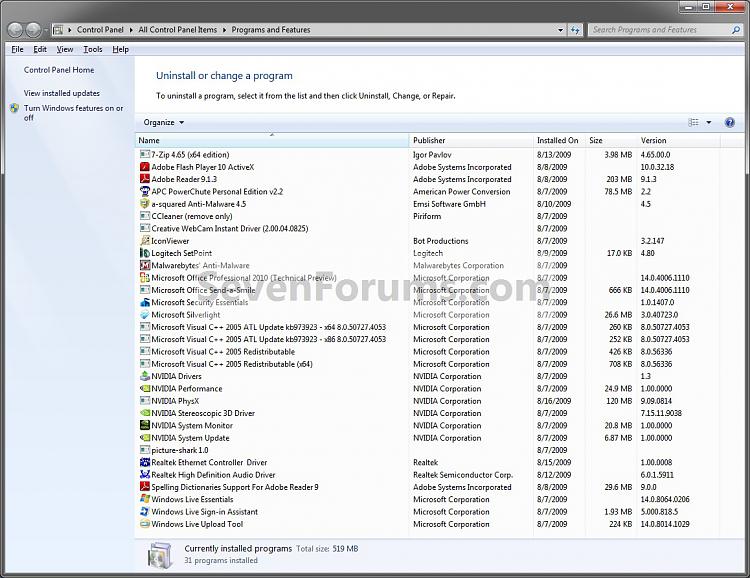Click the a-squared Anti-Malware 4.5 icon
This screenshot has height=578, width=750.
144,204
